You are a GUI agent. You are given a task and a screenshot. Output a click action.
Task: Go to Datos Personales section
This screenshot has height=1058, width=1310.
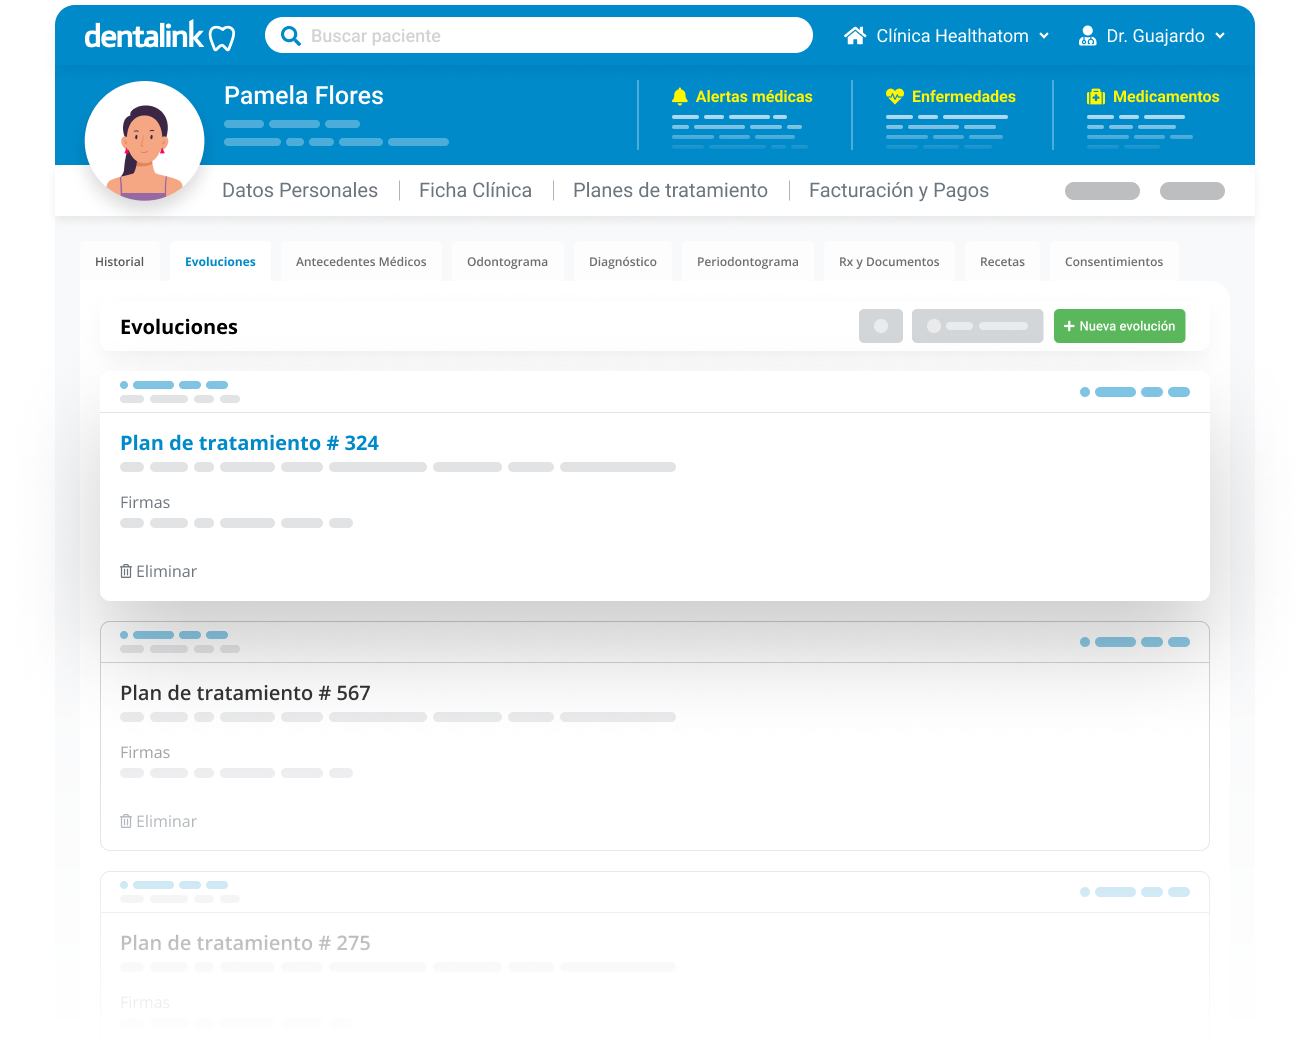(300, 191)
